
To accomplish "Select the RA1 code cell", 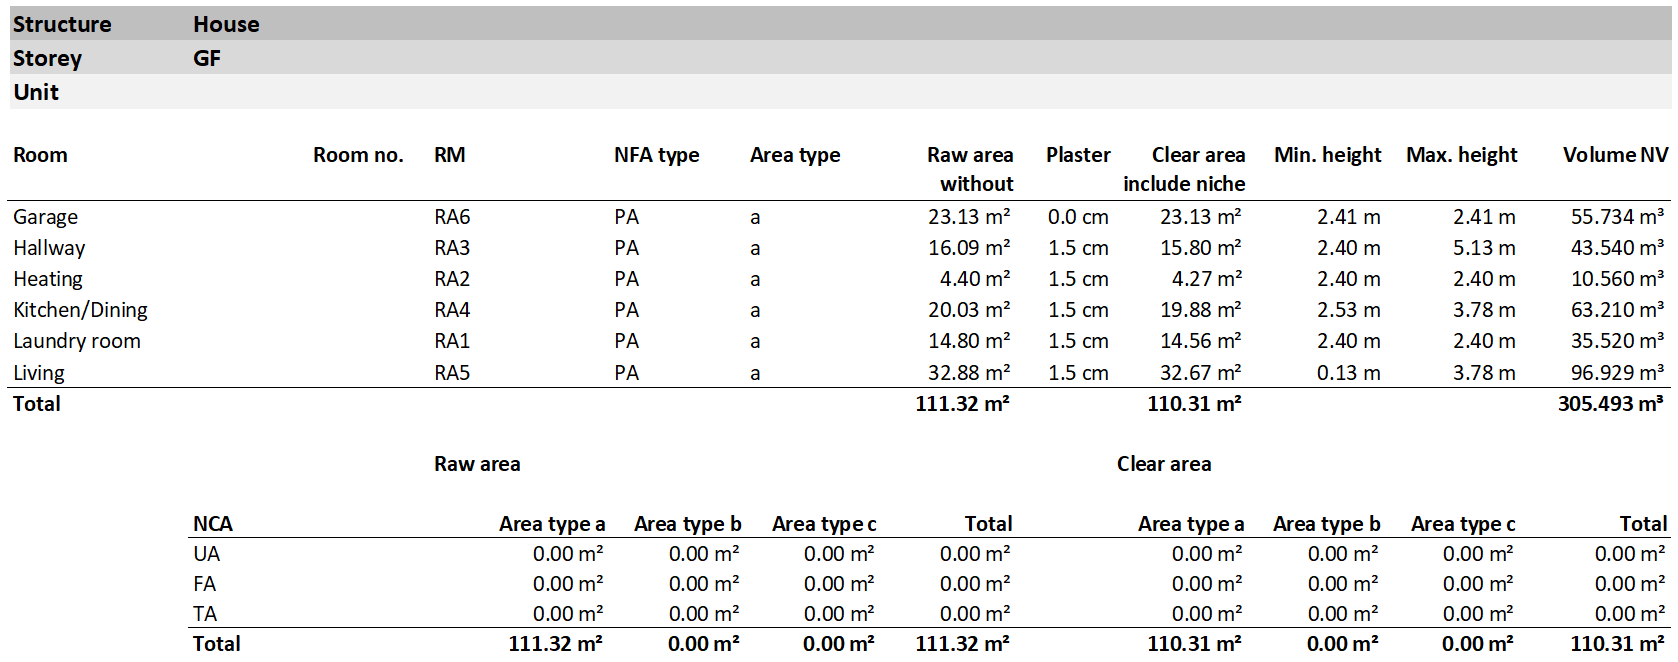I will click(x=452, y=341).
